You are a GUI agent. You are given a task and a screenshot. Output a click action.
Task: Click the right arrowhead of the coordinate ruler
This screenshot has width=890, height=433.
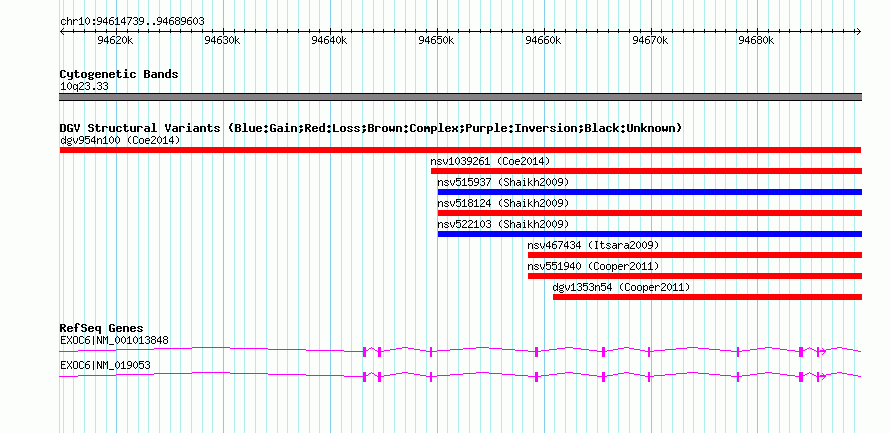click(x=859, y=32)
